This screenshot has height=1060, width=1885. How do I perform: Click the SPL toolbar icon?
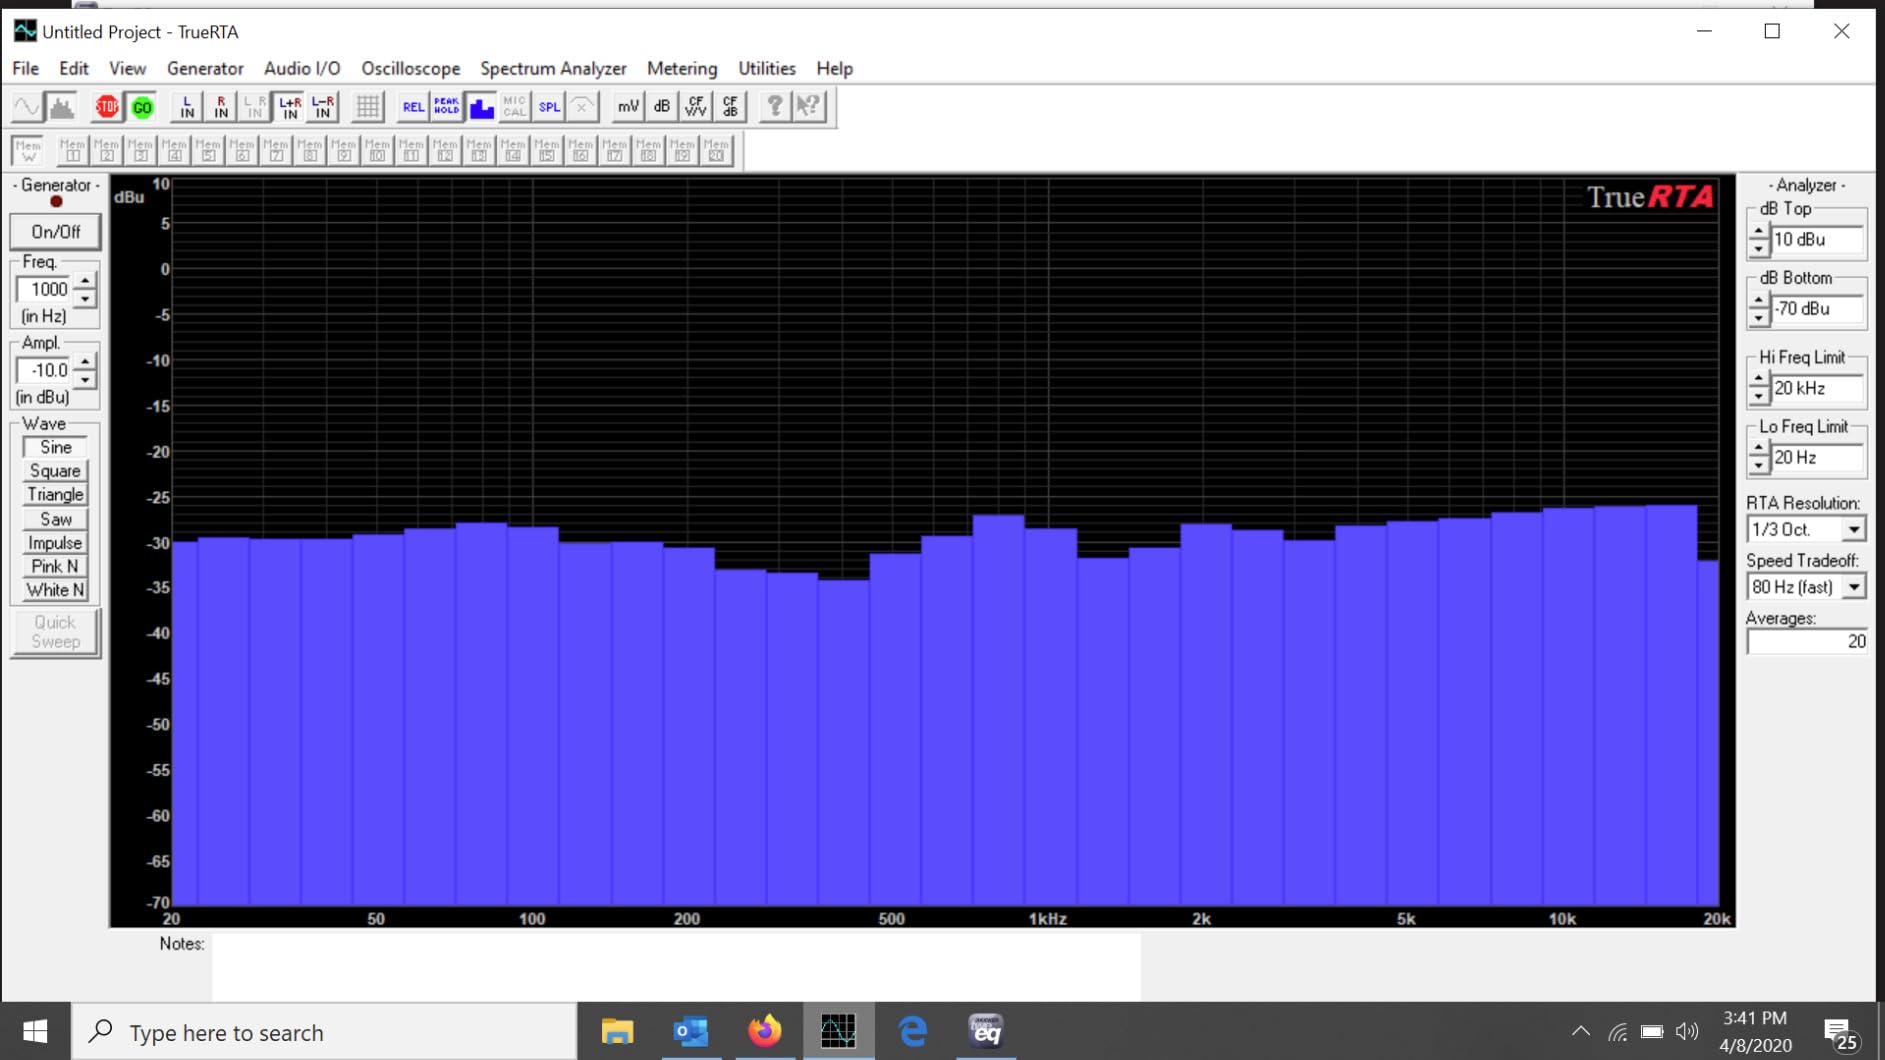coord(549,107)
